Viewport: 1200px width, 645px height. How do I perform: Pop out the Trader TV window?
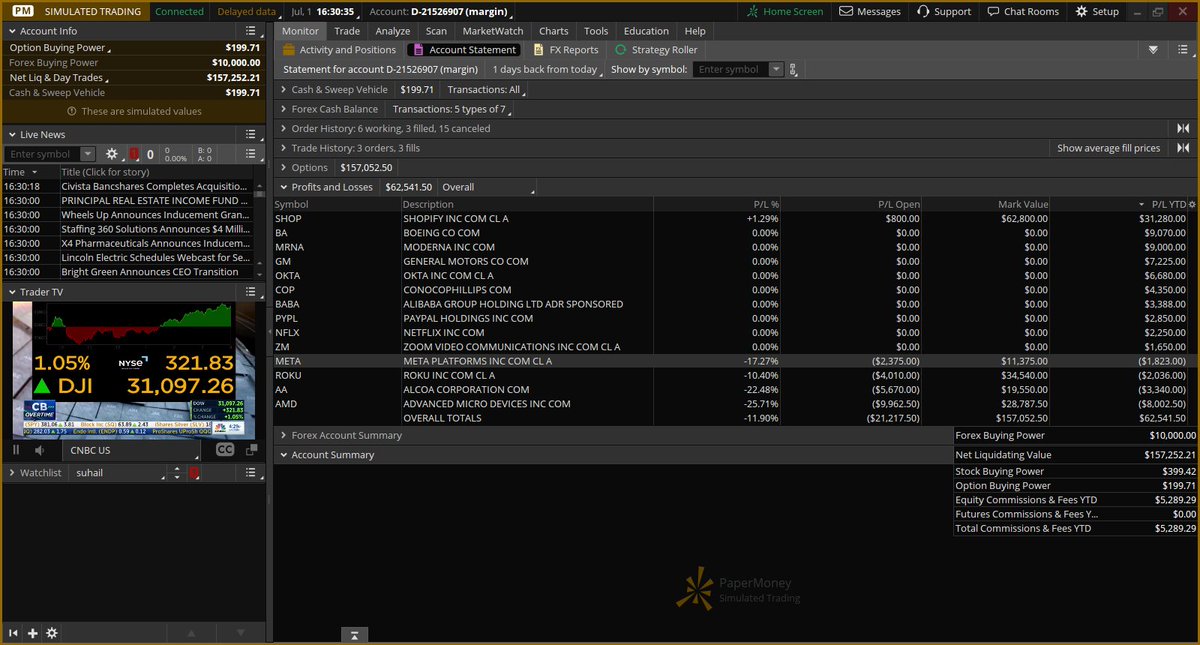click(x=253, y=450)
